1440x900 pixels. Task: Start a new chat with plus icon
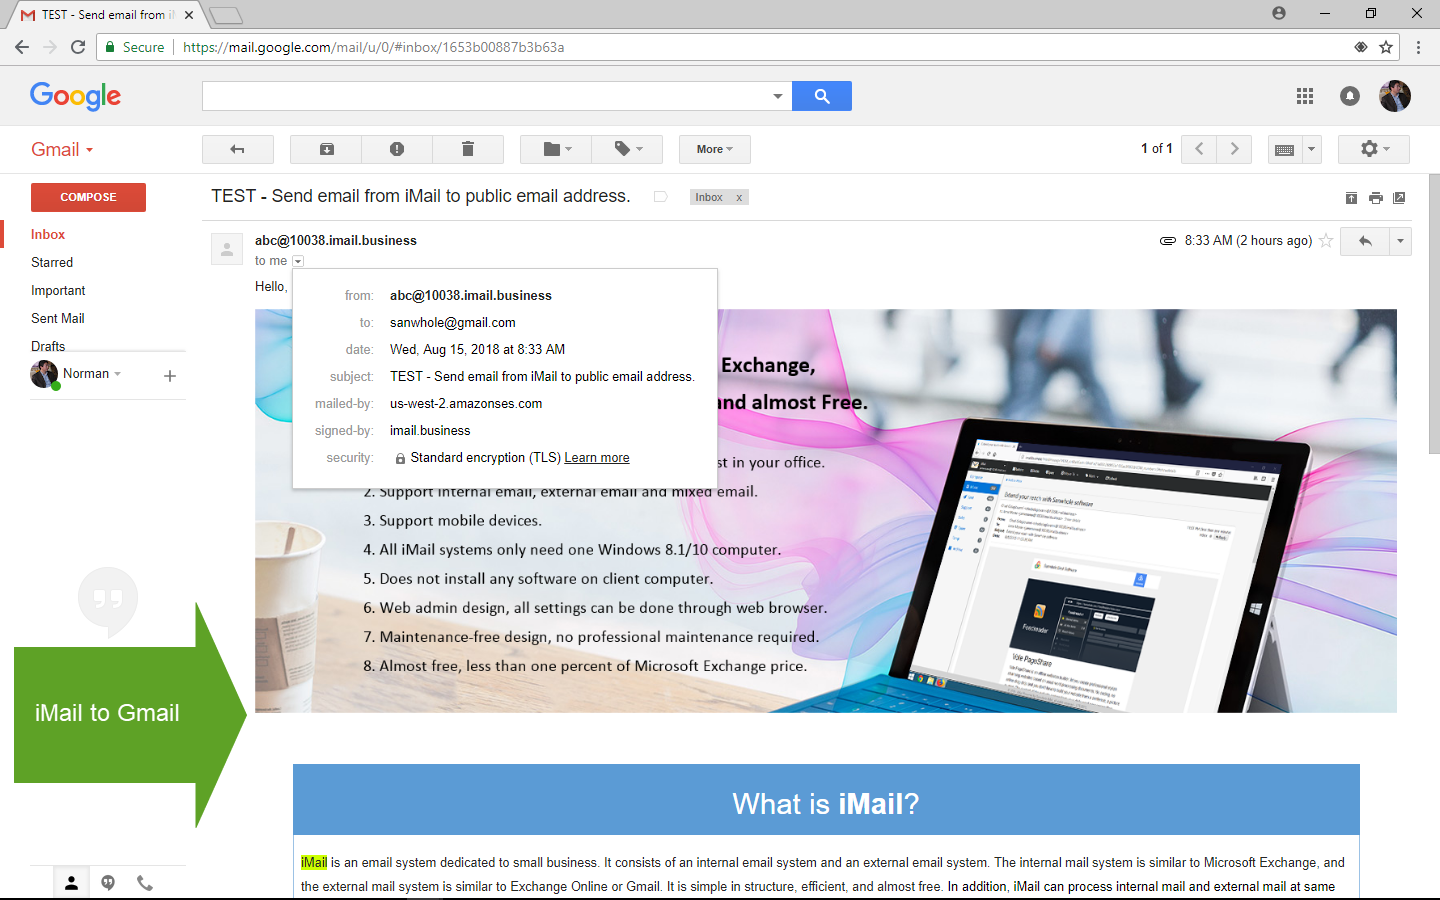pyautogui.click(x=170, y=376)
